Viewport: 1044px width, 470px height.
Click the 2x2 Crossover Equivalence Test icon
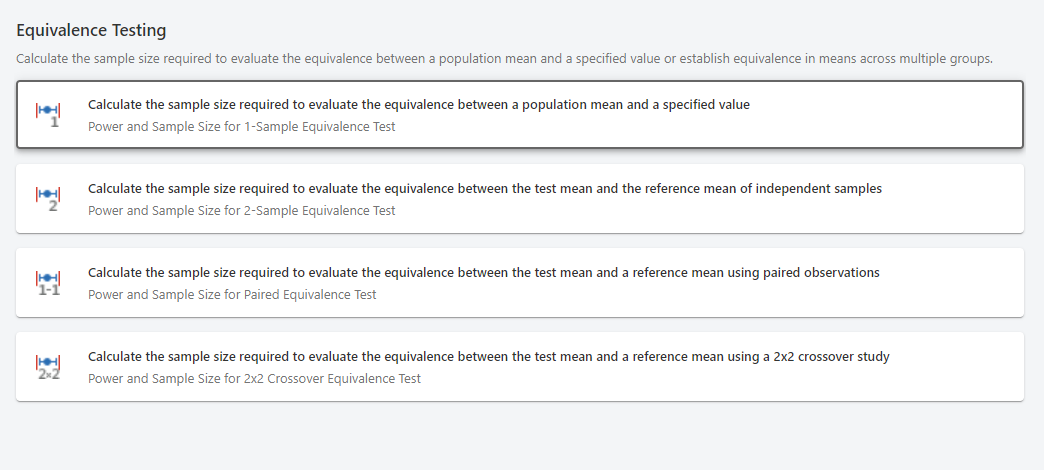coord(48,365)
